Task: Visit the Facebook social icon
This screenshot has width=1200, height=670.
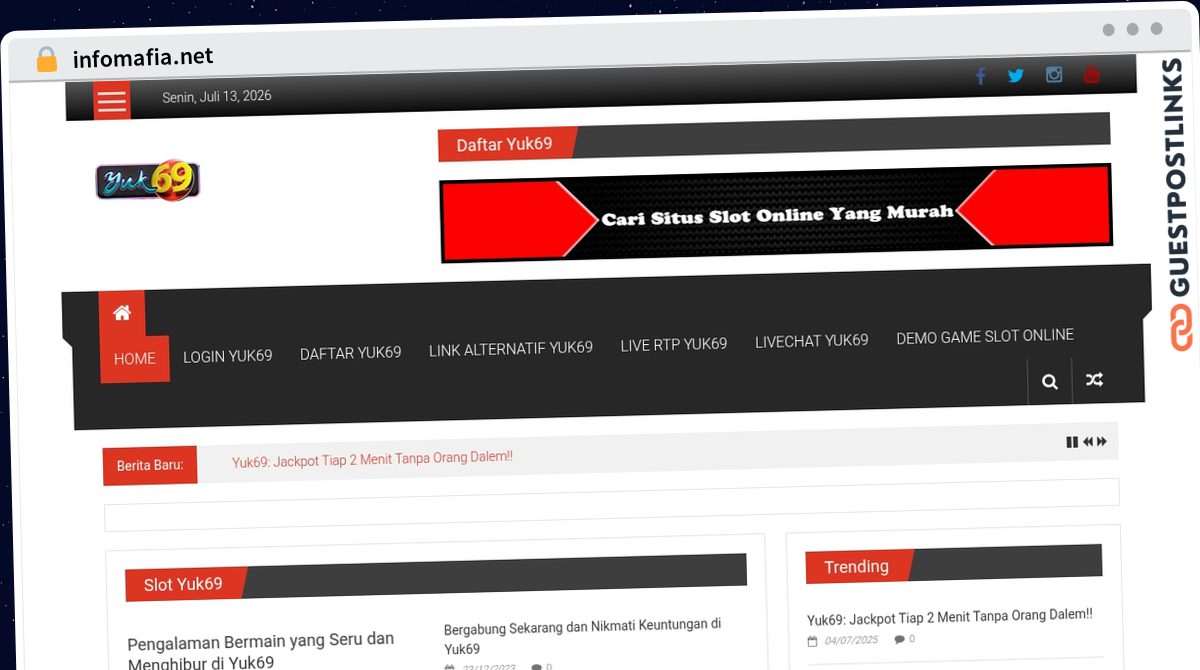Action: click(980, 76)
